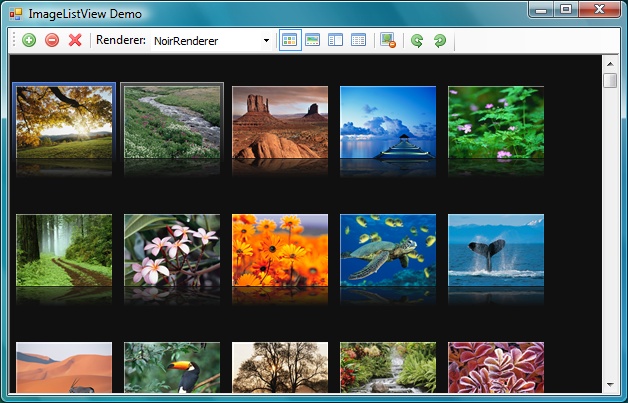Minimize the ImageListView Demo window

(x=541, y=10)
